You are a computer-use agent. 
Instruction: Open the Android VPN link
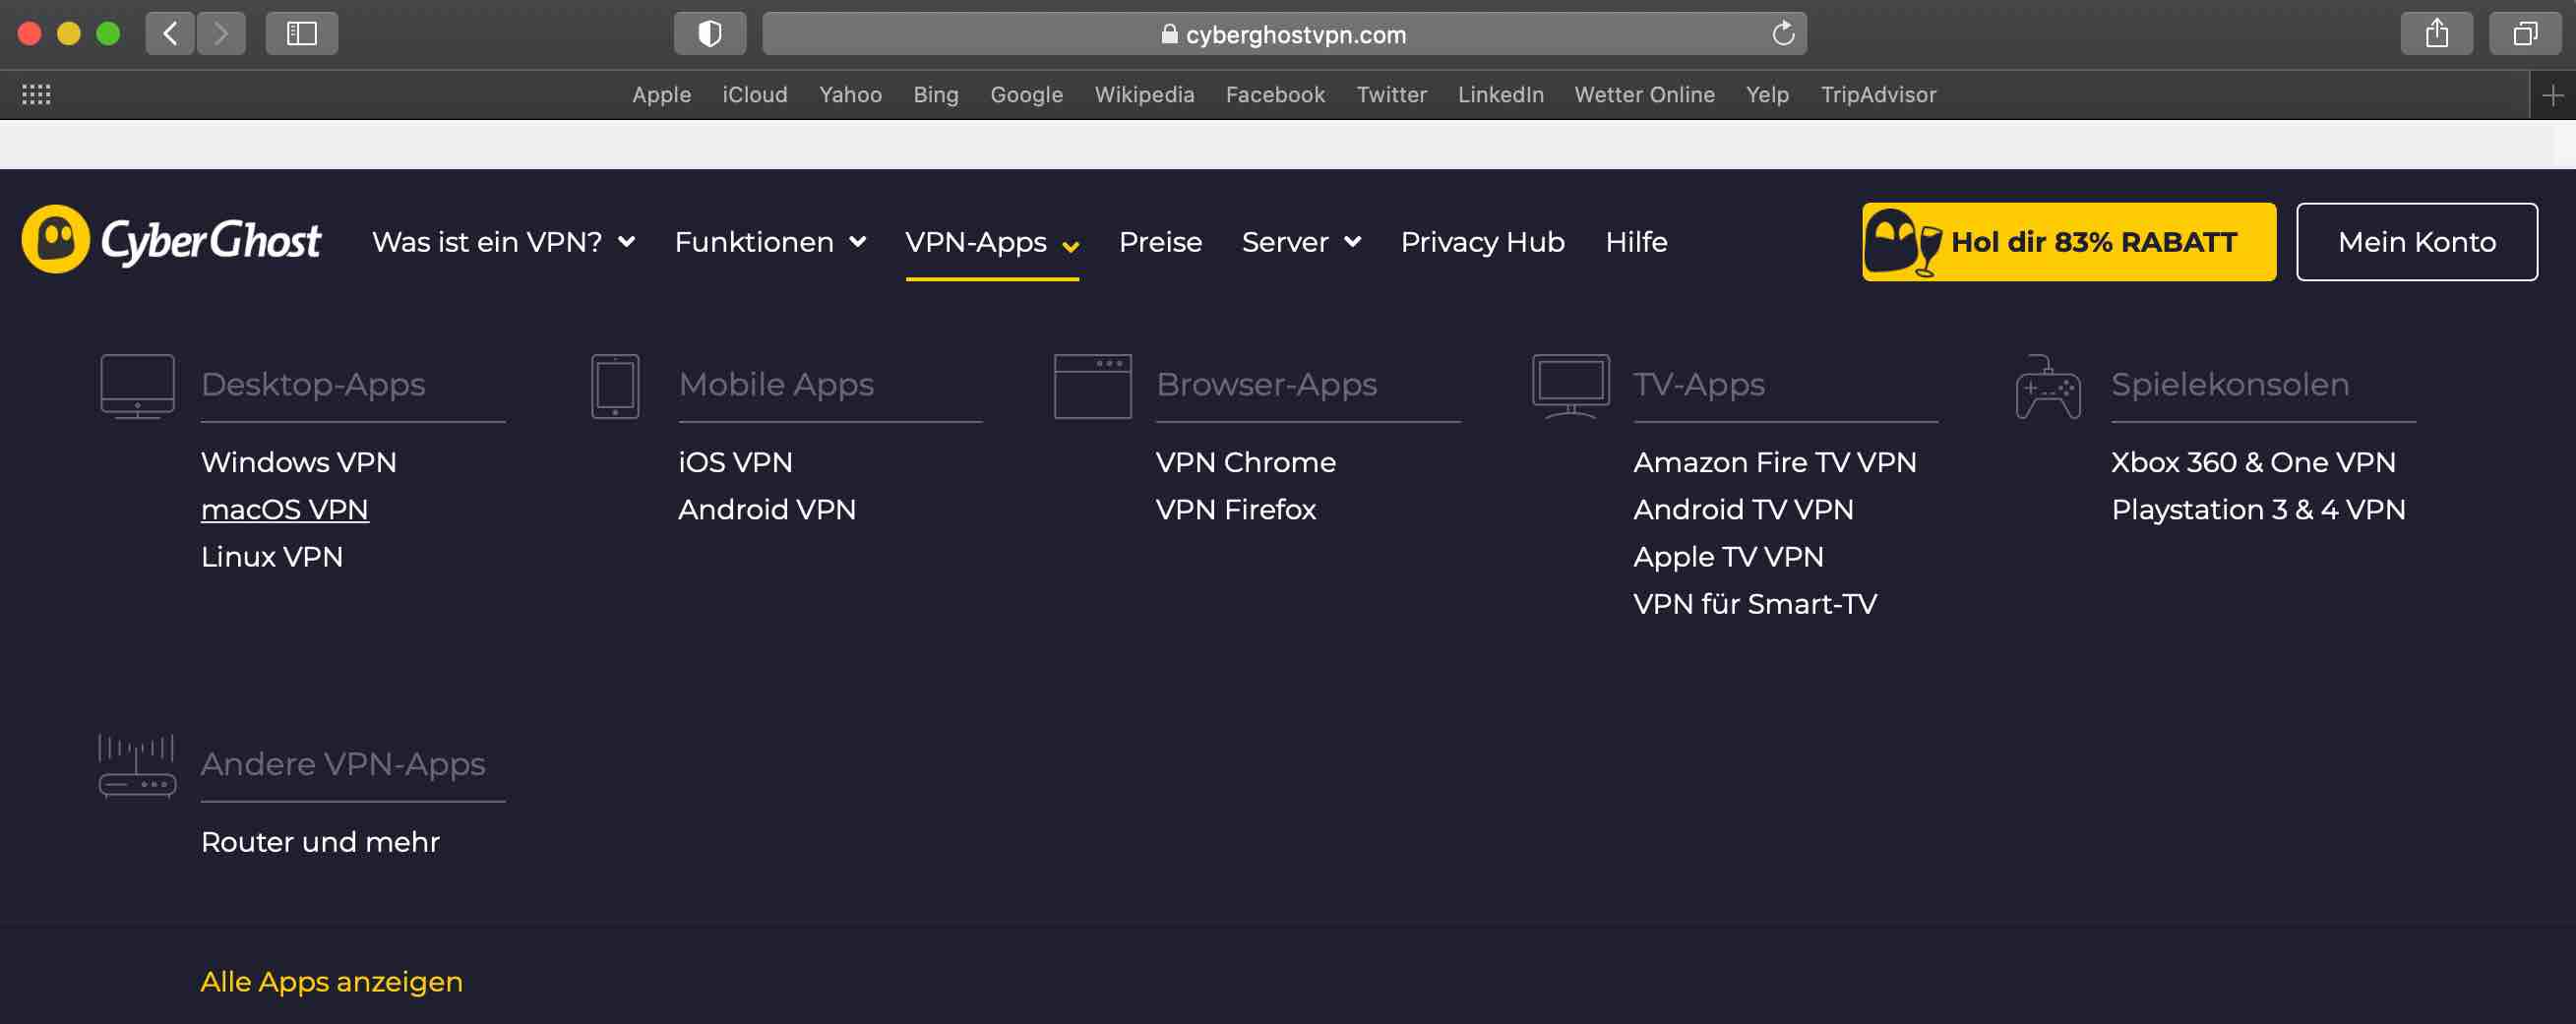point(767,509)
